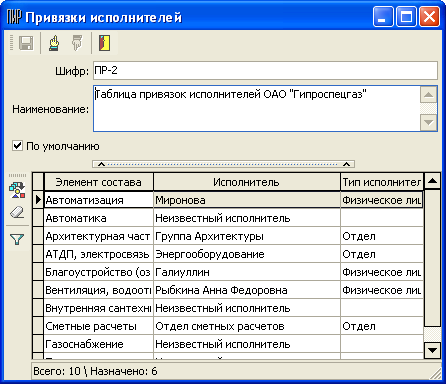The width and height of the screenshot is (446, 384).
Task: Click the table vertical scrollbar thumb
Action: (433, 258)
